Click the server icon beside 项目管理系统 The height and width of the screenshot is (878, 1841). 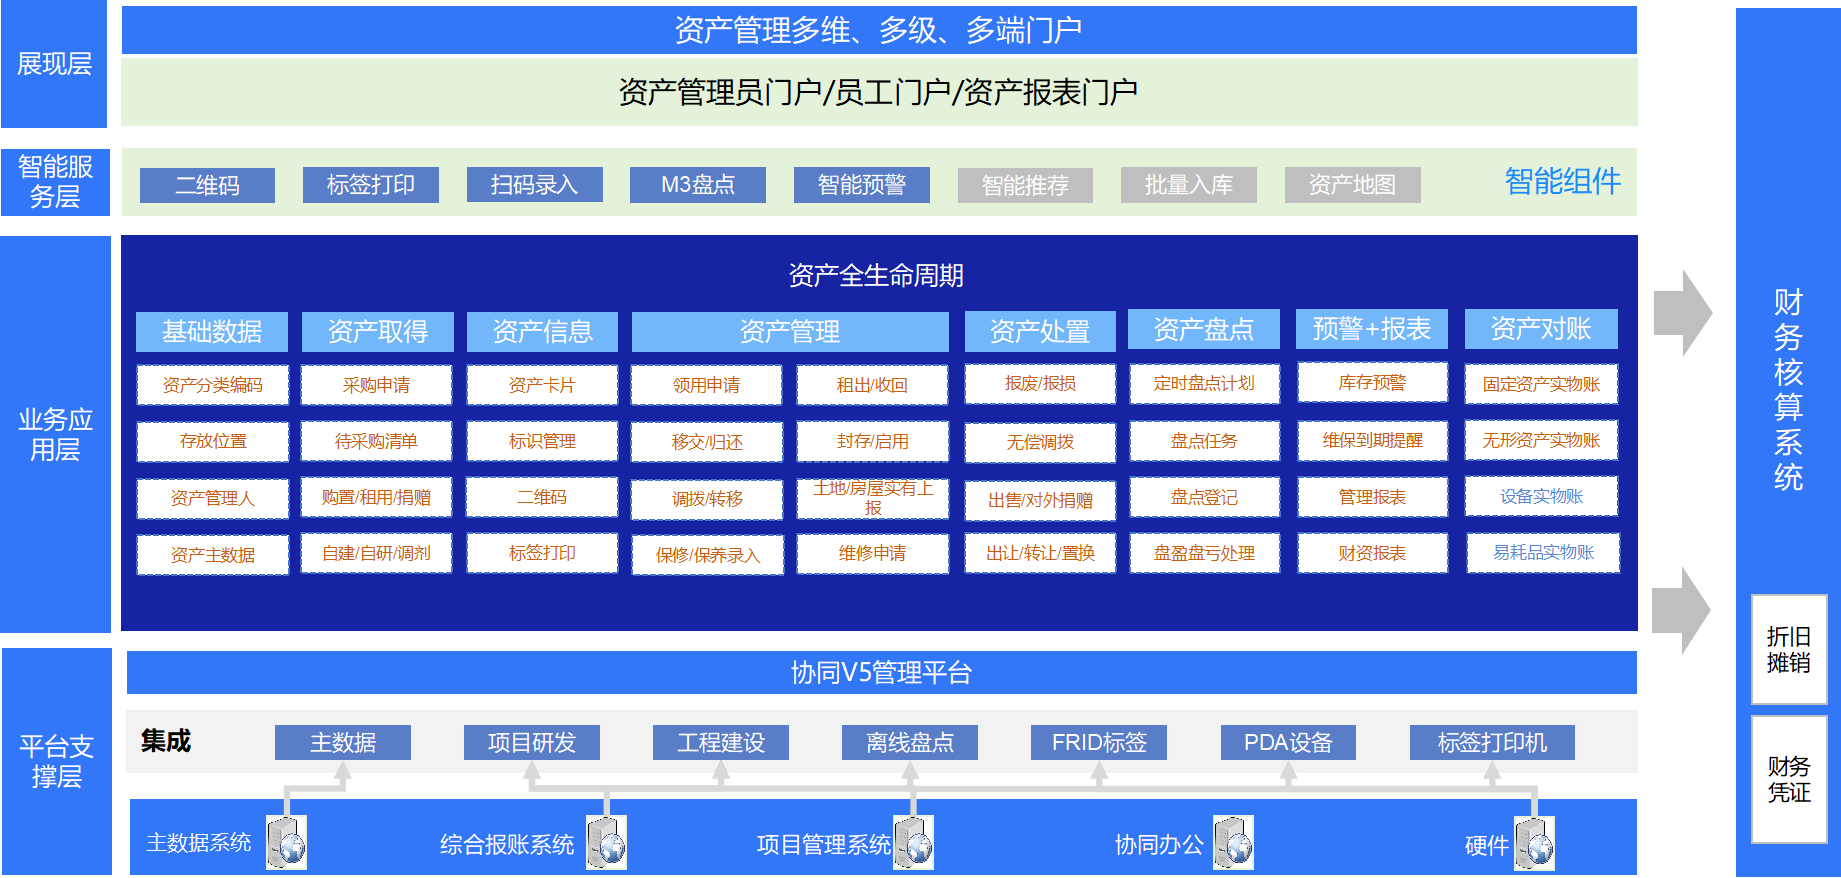coord(913,842)
